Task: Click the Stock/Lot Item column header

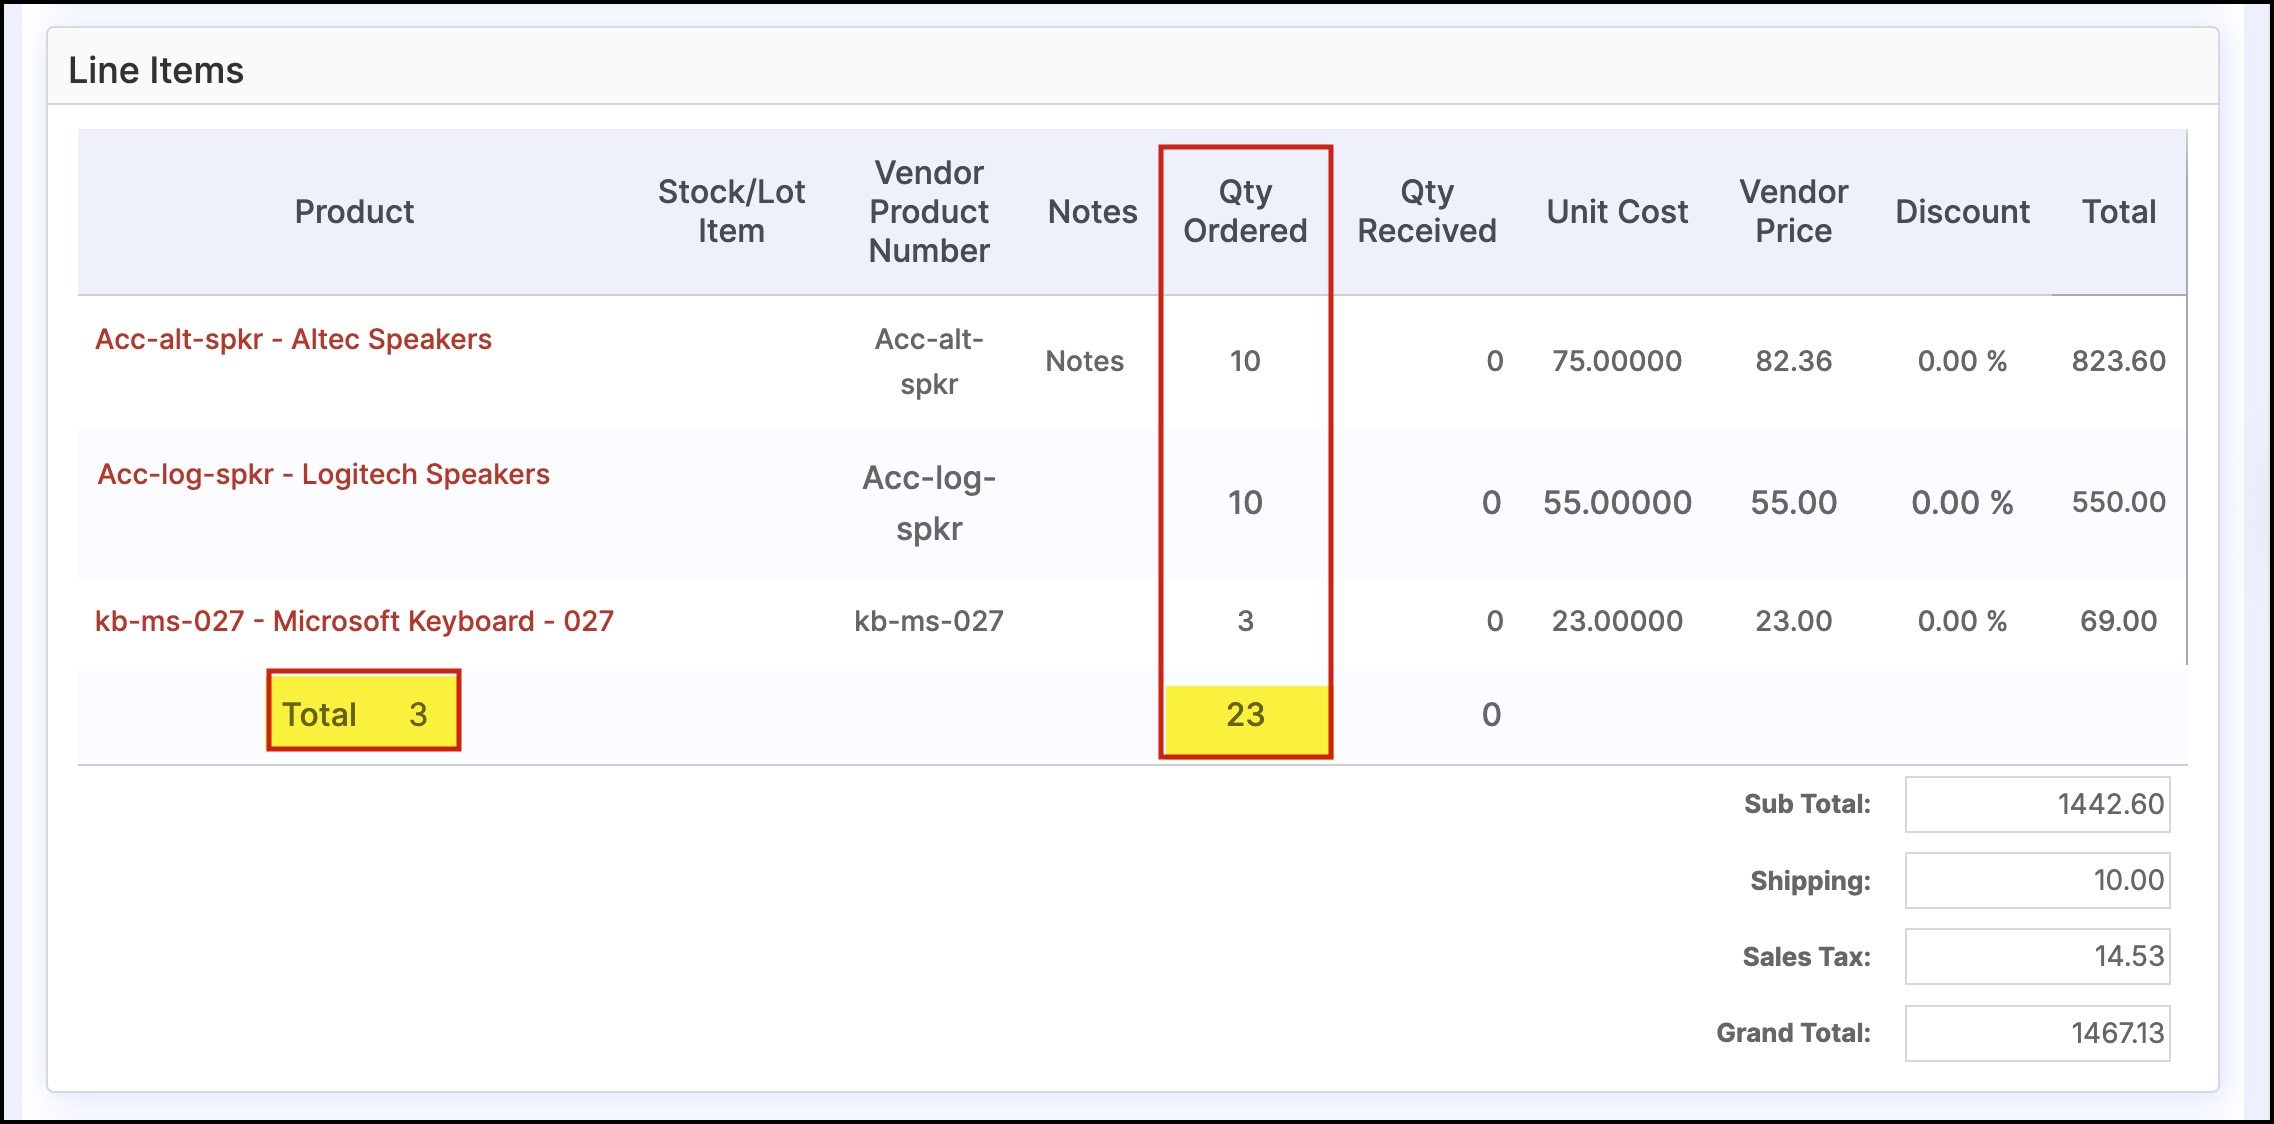Action: (731, 211)
